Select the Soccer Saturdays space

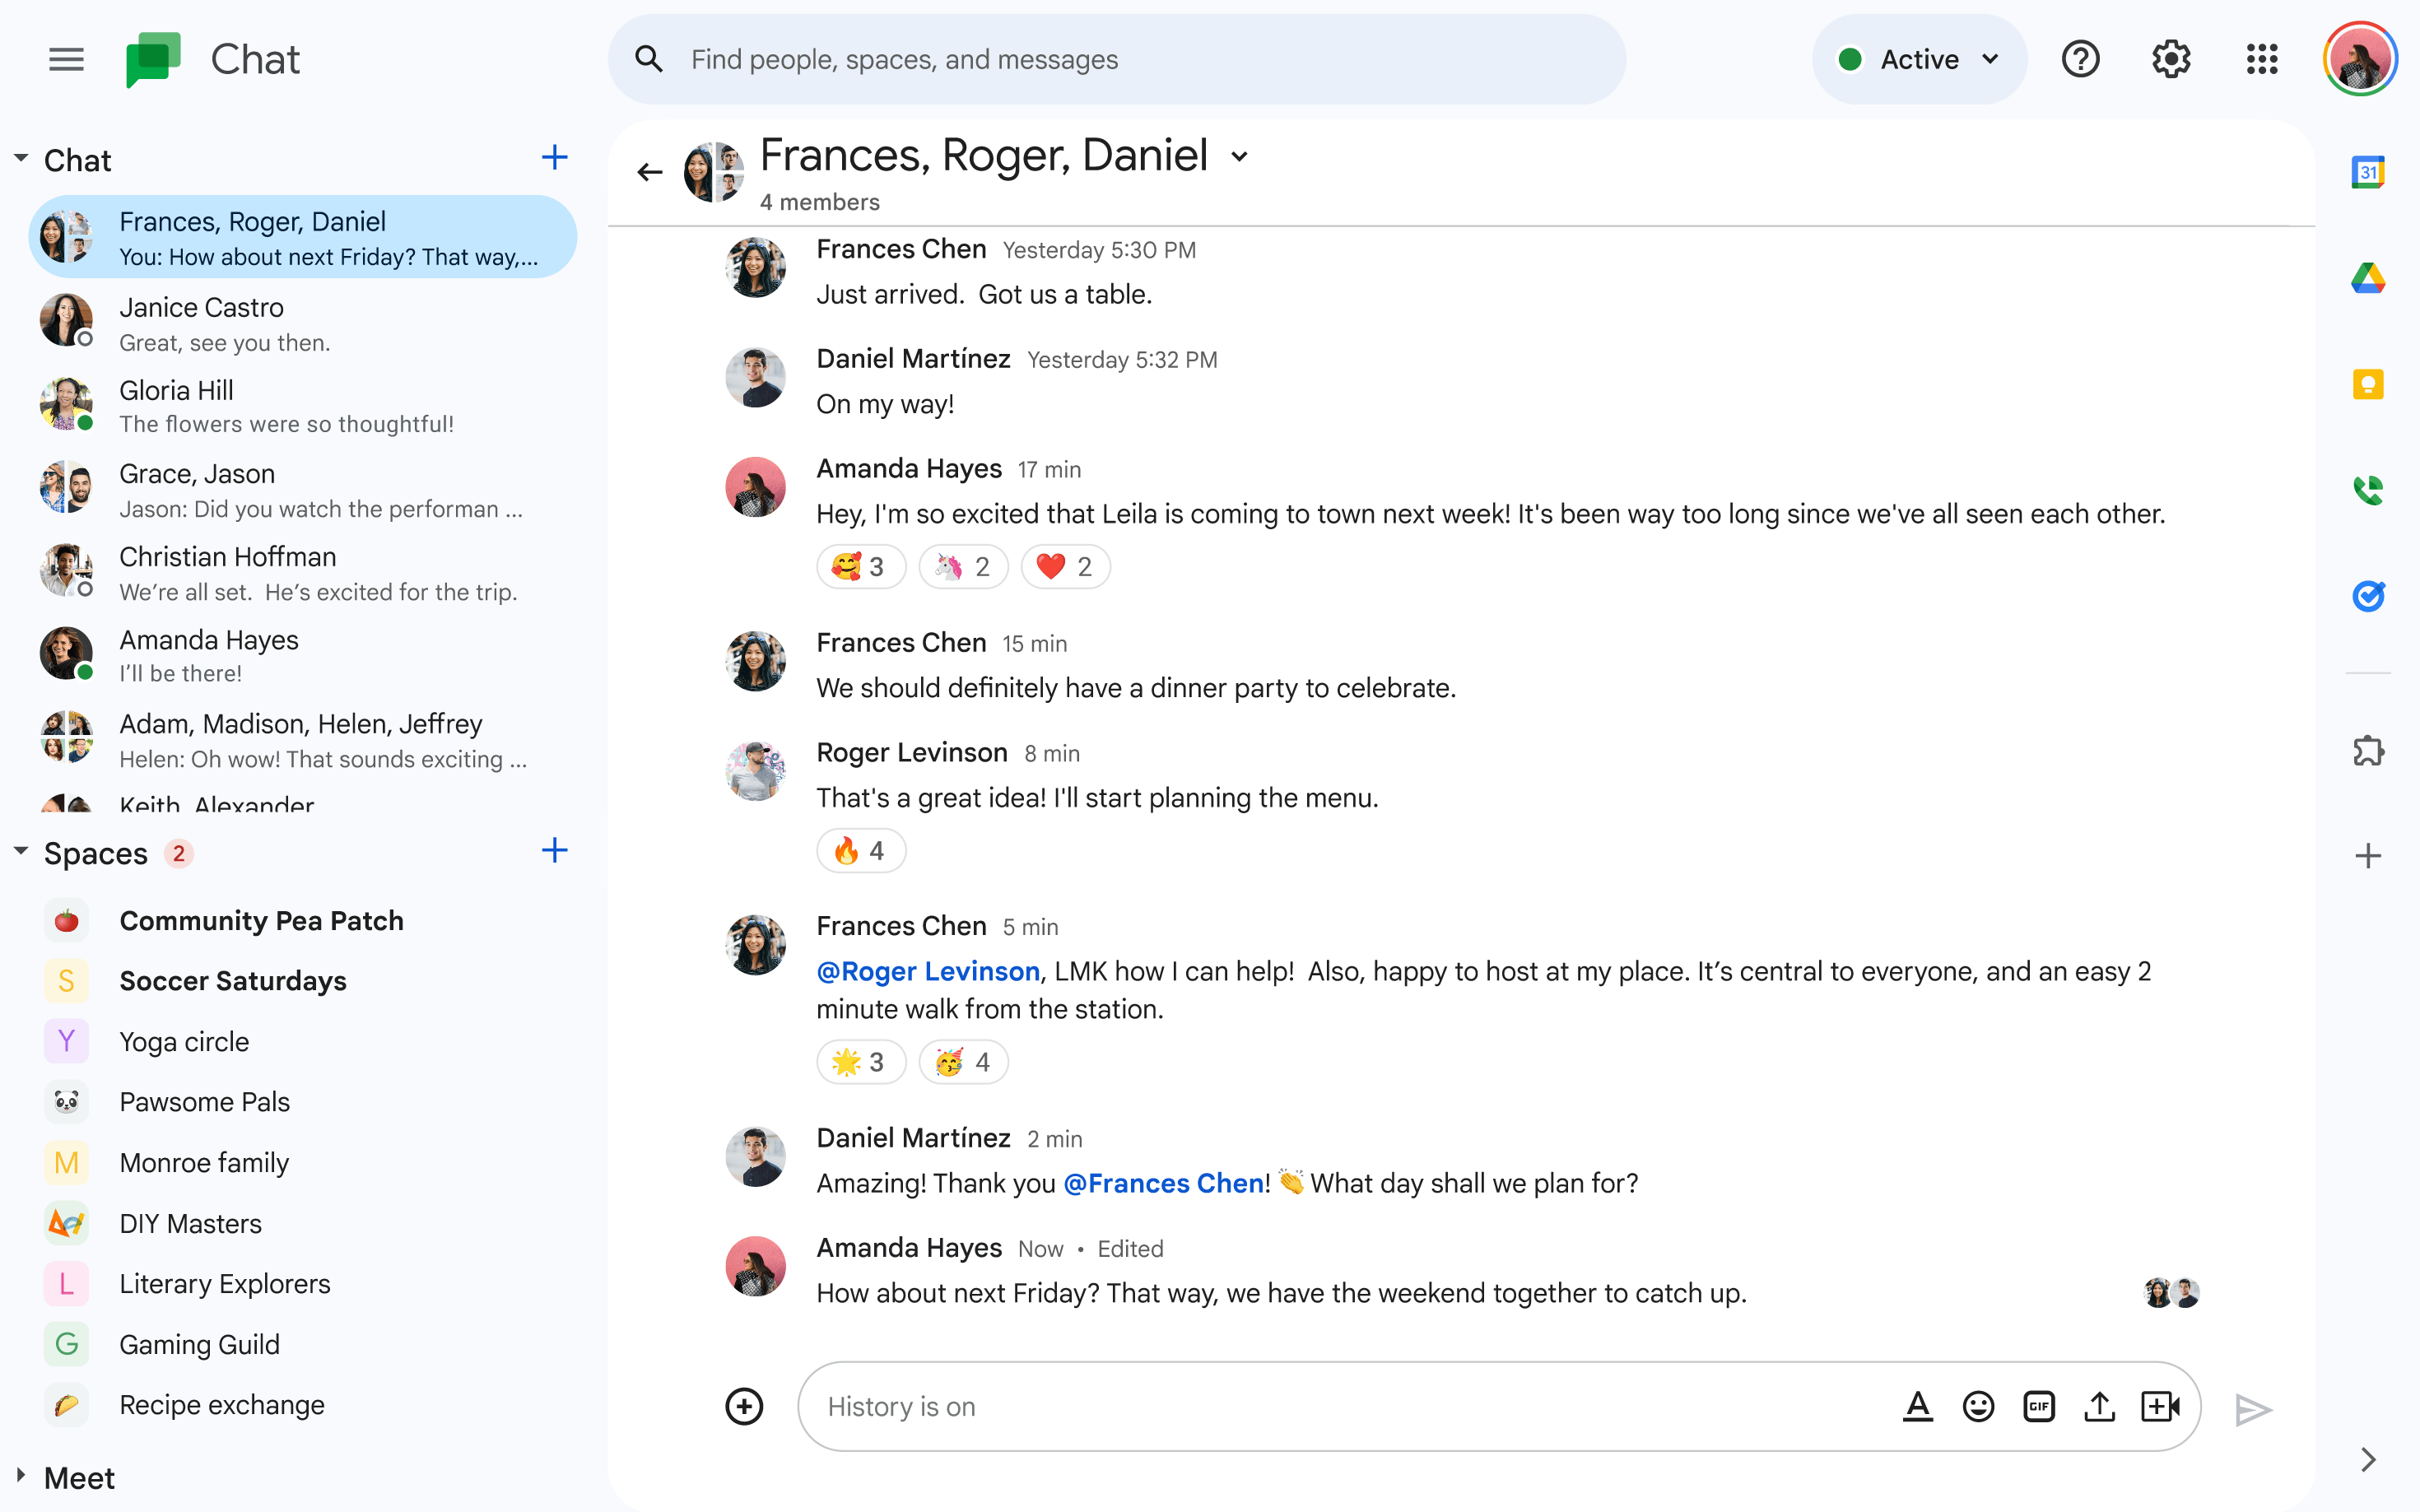(x=234, y=981)
